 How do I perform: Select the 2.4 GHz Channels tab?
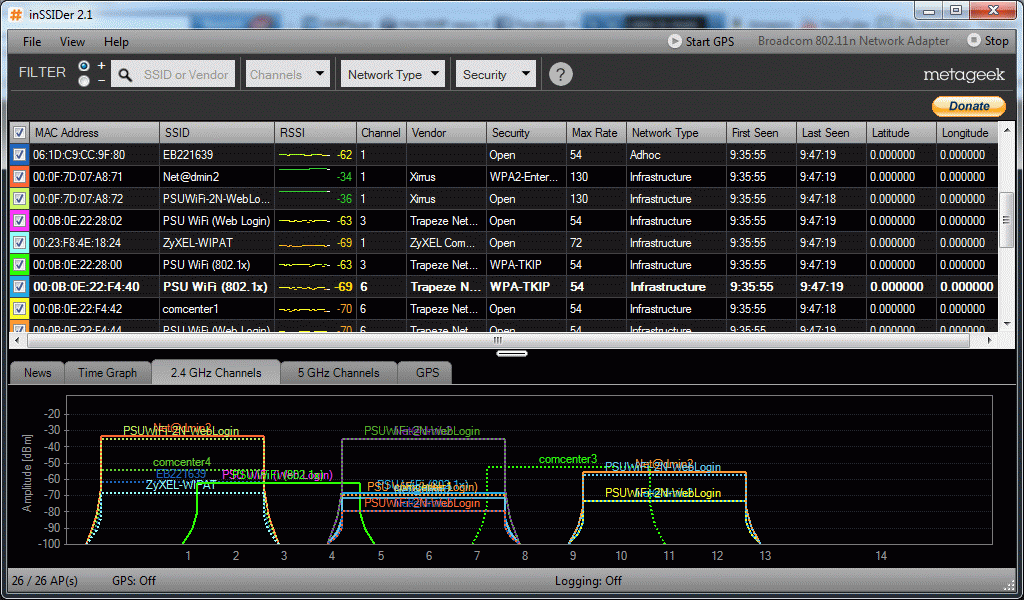[216, 373]
